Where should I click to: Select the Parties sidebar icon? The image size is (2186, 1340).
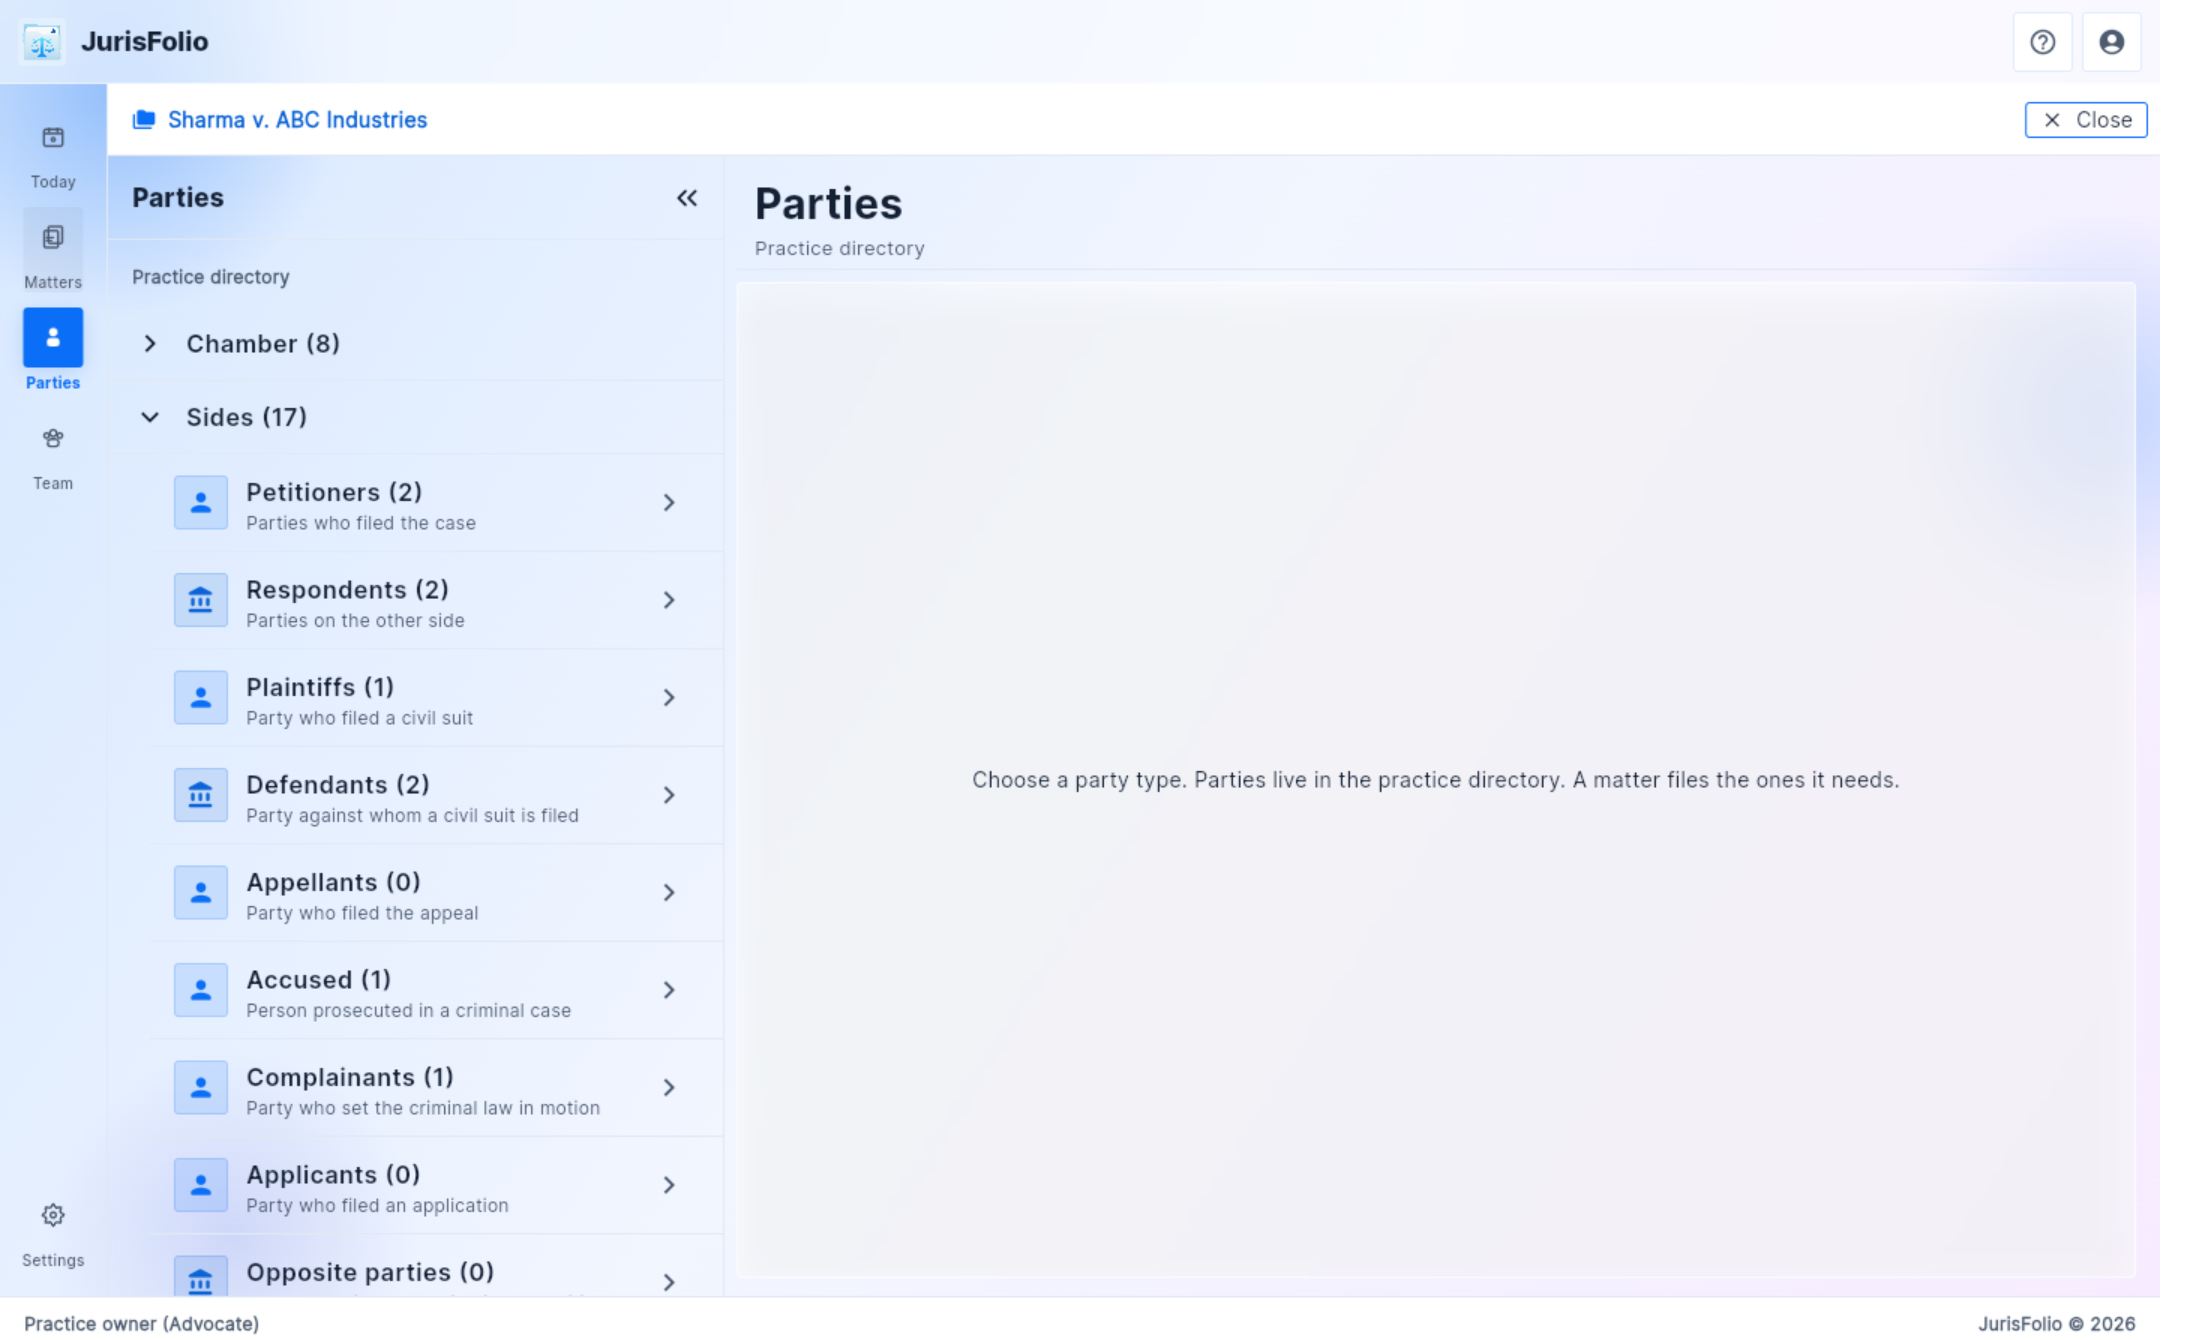click(53, 338)
